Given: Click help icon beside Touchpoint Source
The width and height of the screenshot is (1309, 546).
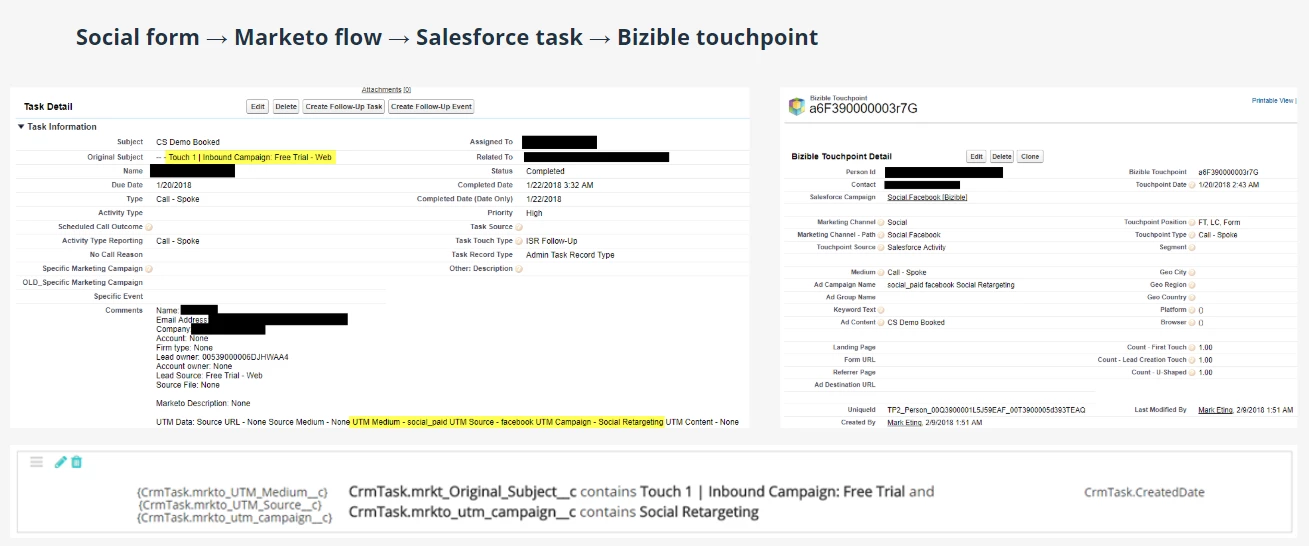Looking at the screenshot, I should pos(881,247).
